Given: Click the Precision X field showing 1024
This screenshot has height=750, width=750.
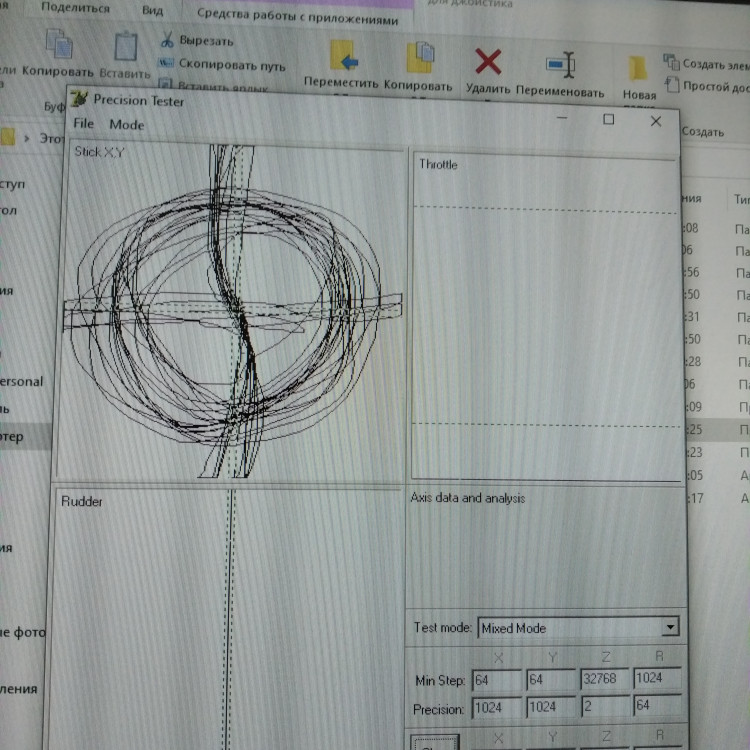Looking at the screenshot, I should click(x=496, y=708).
